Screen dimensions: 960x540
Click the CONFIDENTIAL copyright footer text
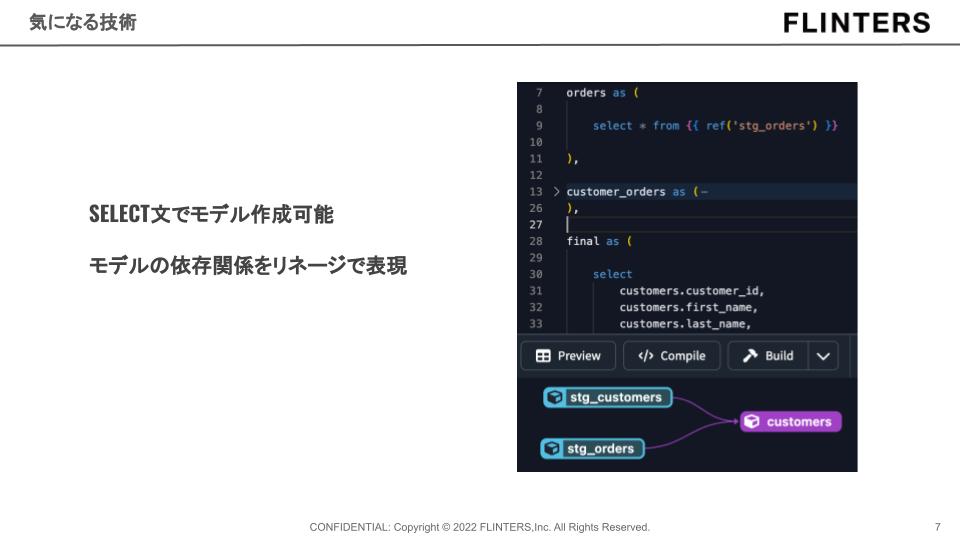point(479,527)
